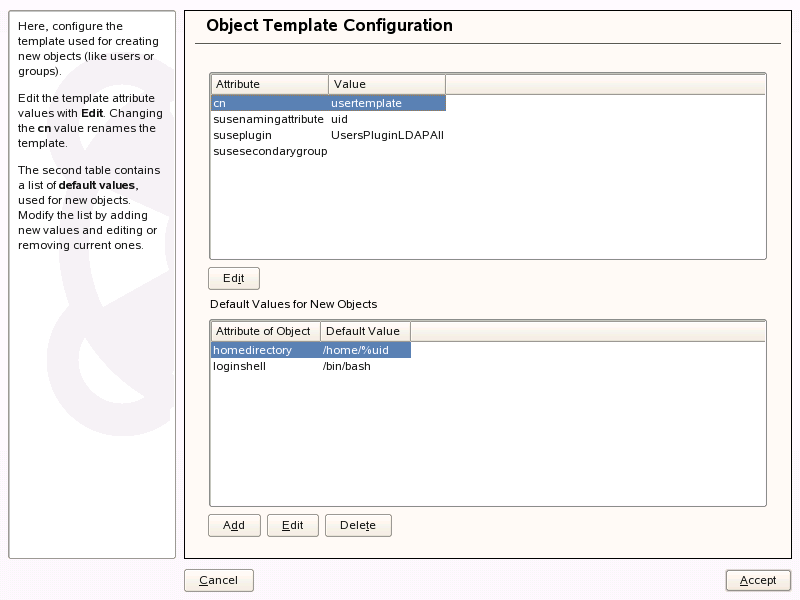800x600 pixels.
Task: Select the cn attribute row
Action: click(x=329, y=103)
